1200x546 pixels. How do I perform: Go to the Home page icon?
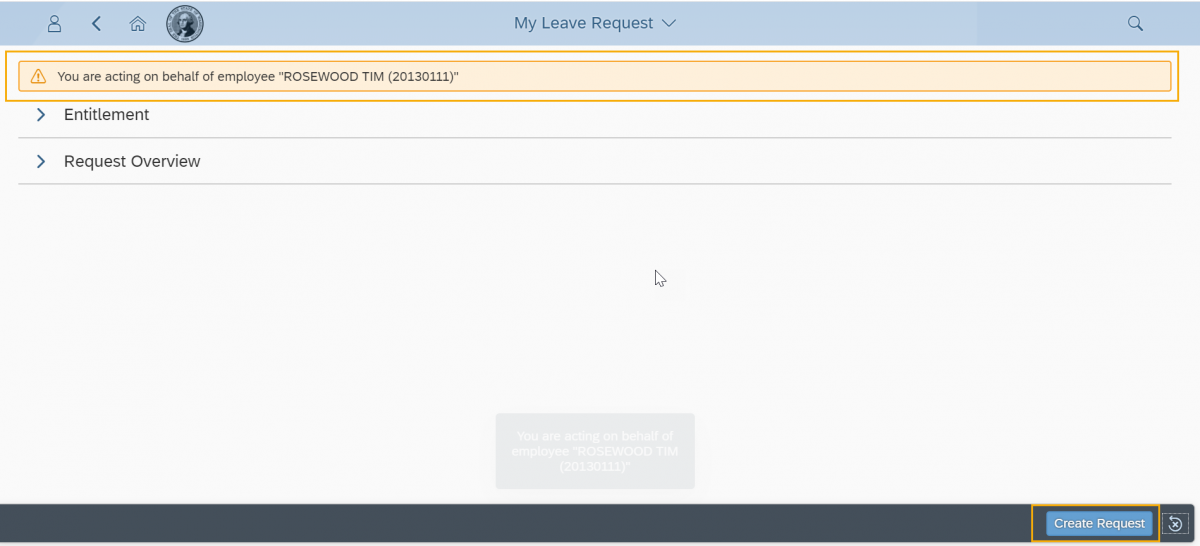tap(138, 23)
